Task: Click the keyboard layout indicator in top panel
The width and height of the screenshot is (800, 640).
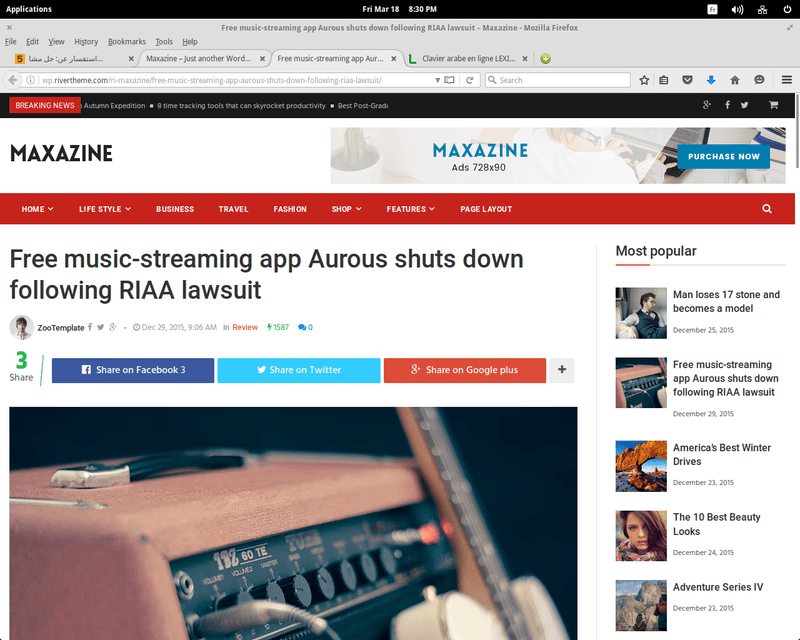Action: click(712, 9)
